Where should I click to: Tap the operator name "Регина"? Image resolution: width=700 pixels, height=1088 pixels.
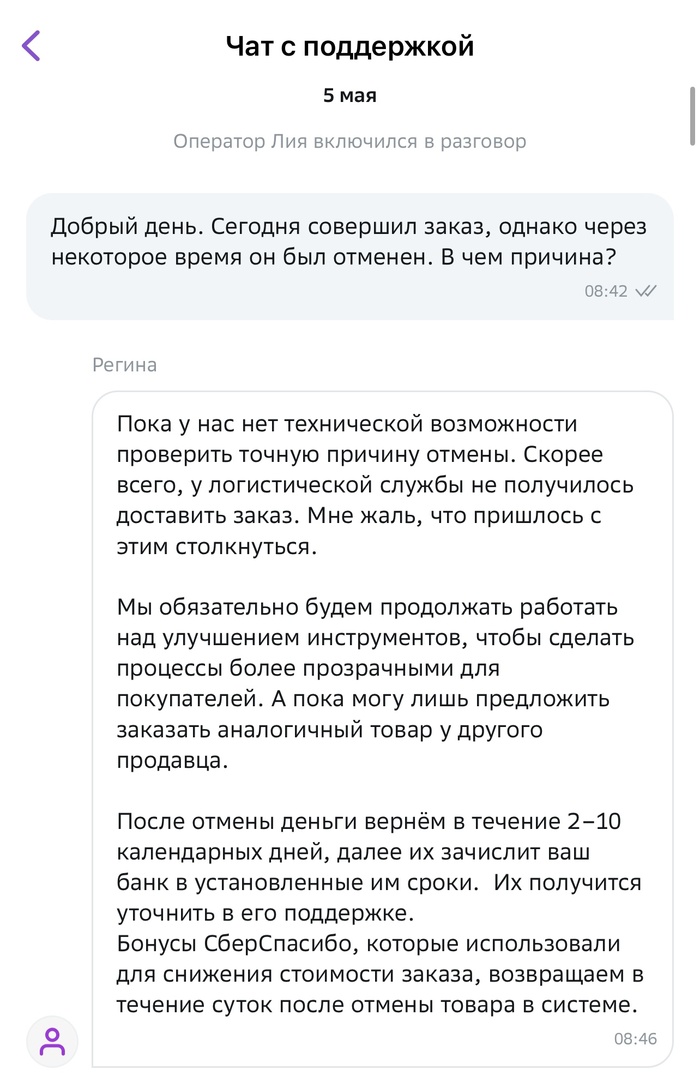124,365
